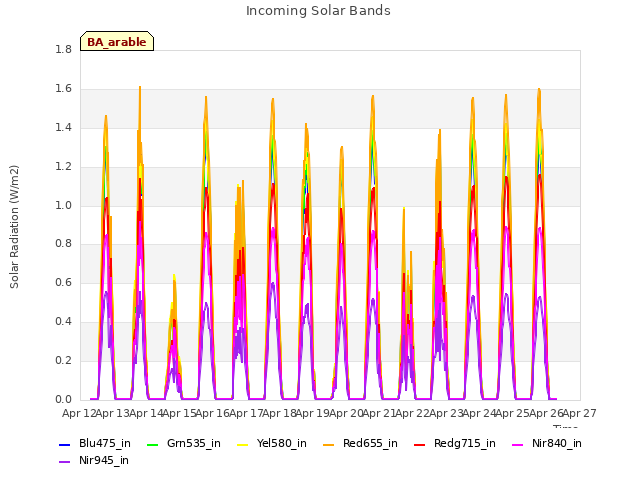Viewport: 640px width, 480px height.
Task: Click the 1.6 y-axis tick label
Action: coord(64,89)
